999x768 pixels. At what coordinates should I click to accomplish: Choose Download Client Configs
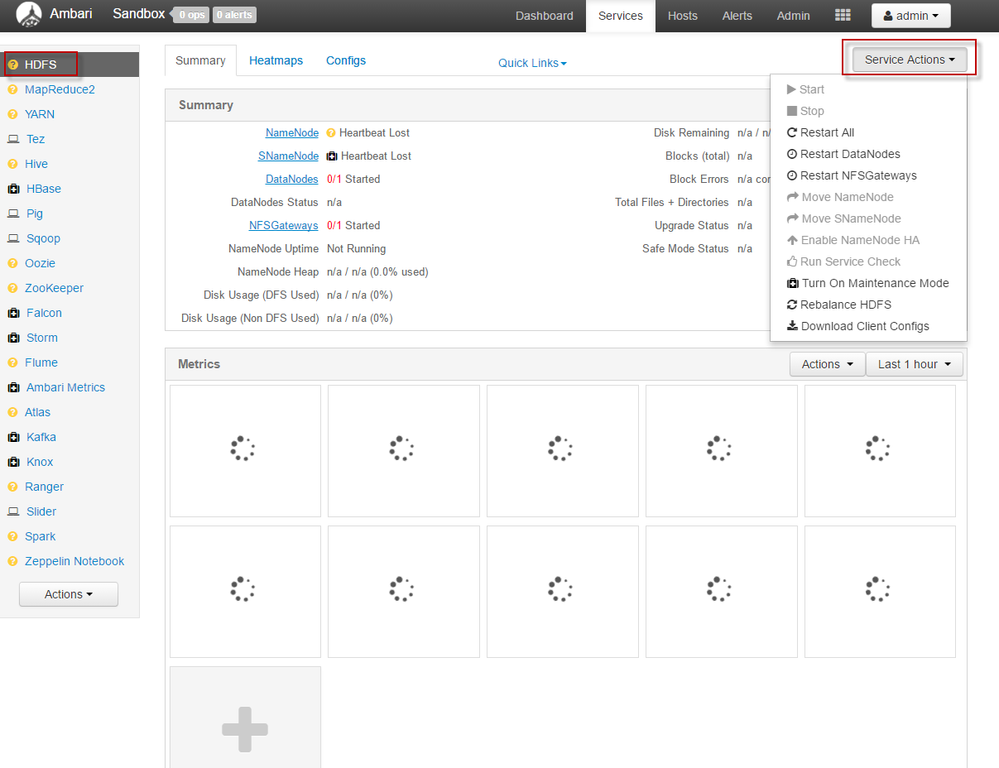click(x=858, y=326)
